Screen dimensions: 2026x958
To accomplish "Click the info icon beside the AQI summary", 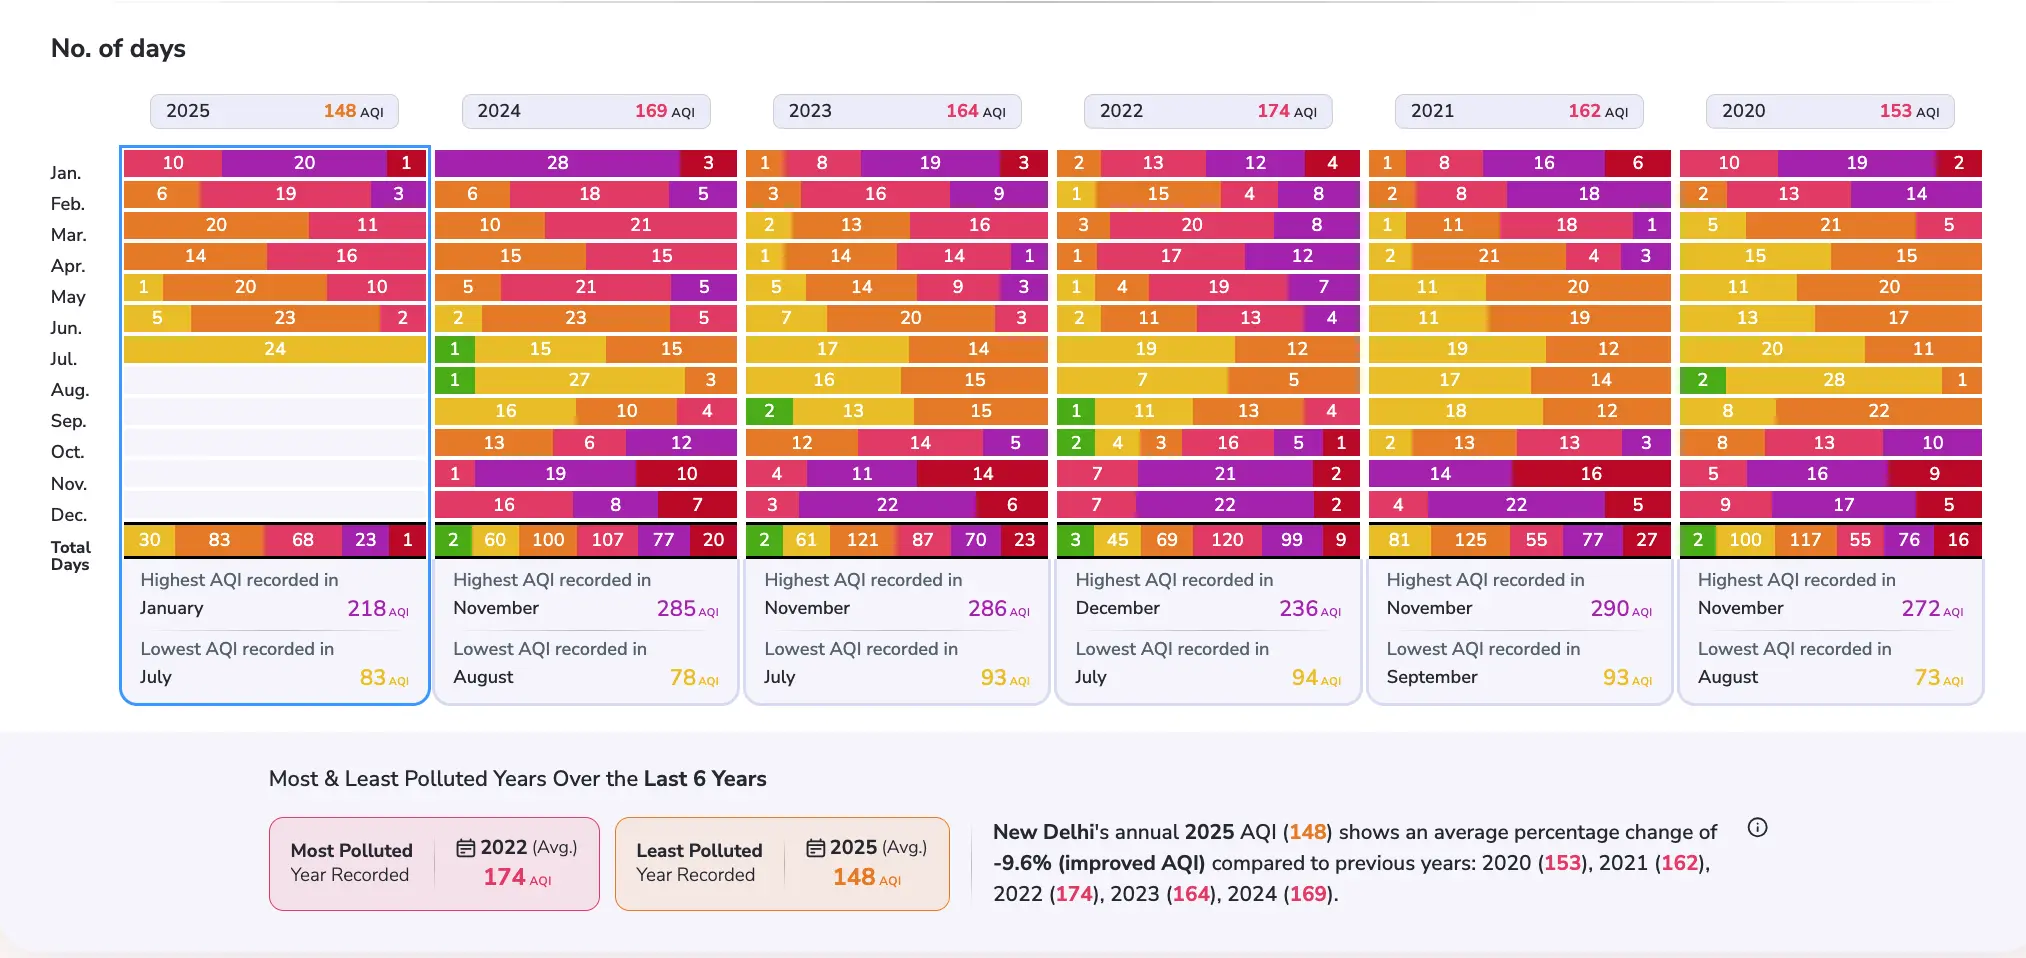I will 1757,828.
